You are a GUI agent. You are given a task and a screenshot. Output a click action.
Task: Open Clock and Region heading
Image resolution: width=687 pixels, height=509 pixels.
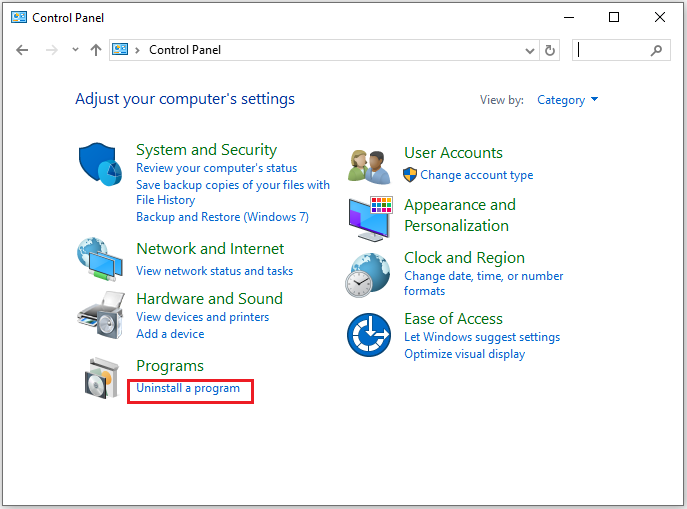tap(464, 258)
